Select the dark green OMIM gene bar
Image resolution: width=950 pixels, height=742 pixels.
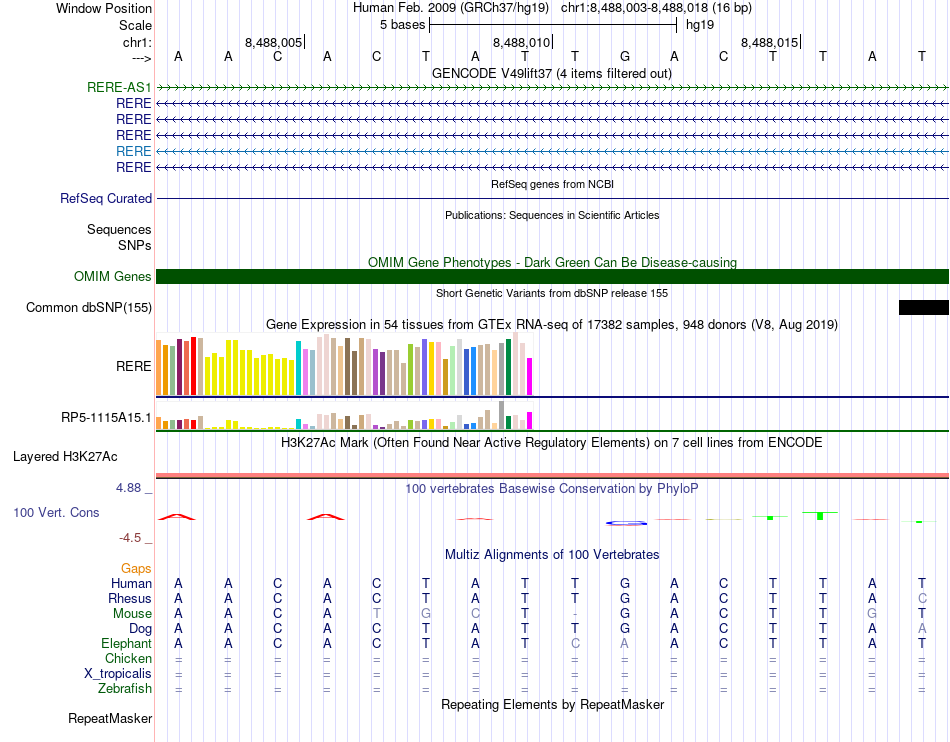coord(552,276)
